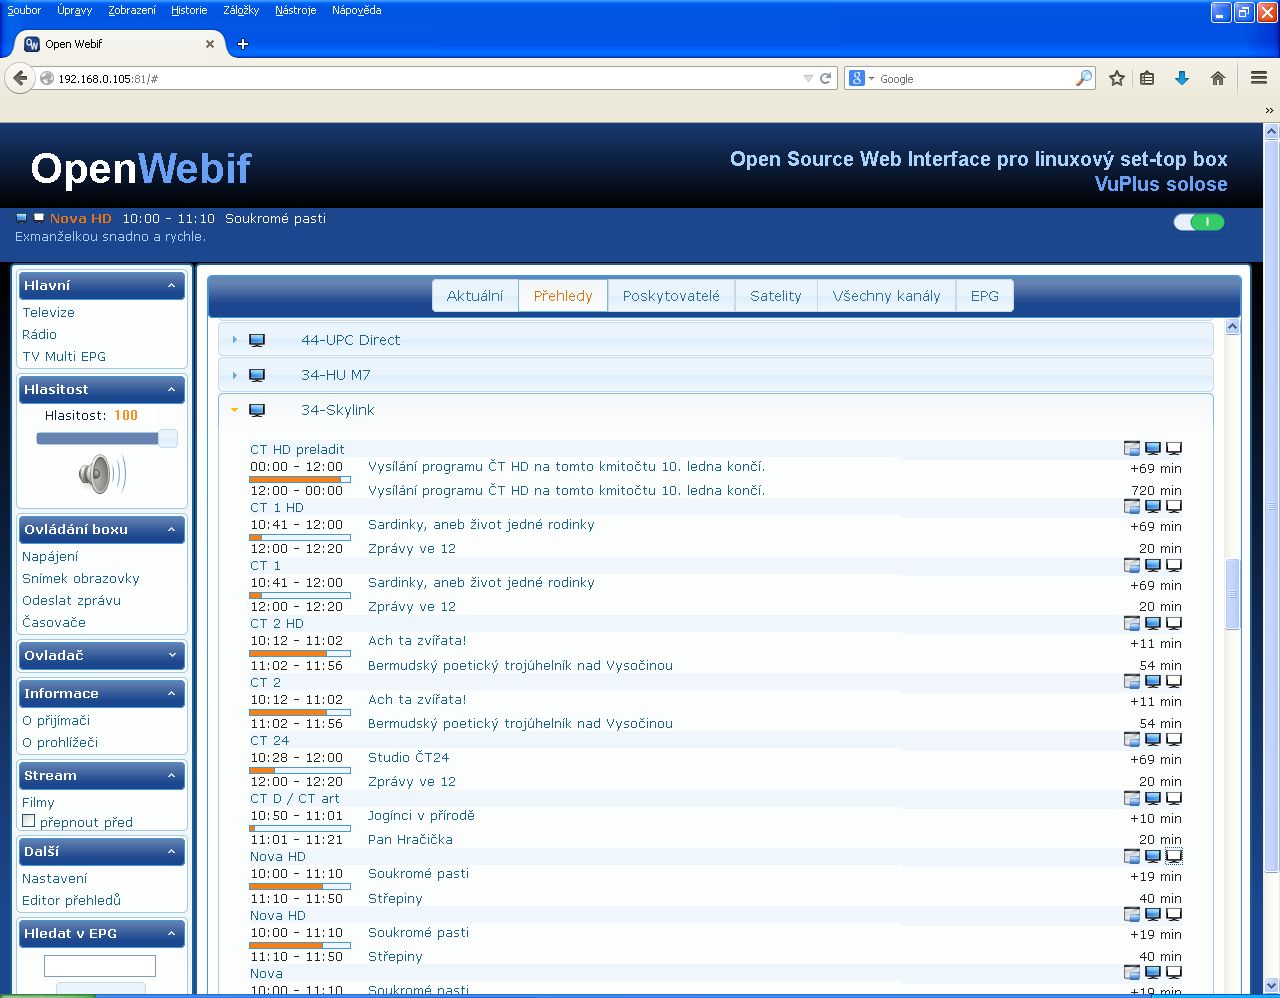The height and width of the screenshot is (998, 1280).
Task: Open EPG window icon for CT 24
Action: click(x=1132, y=739)
